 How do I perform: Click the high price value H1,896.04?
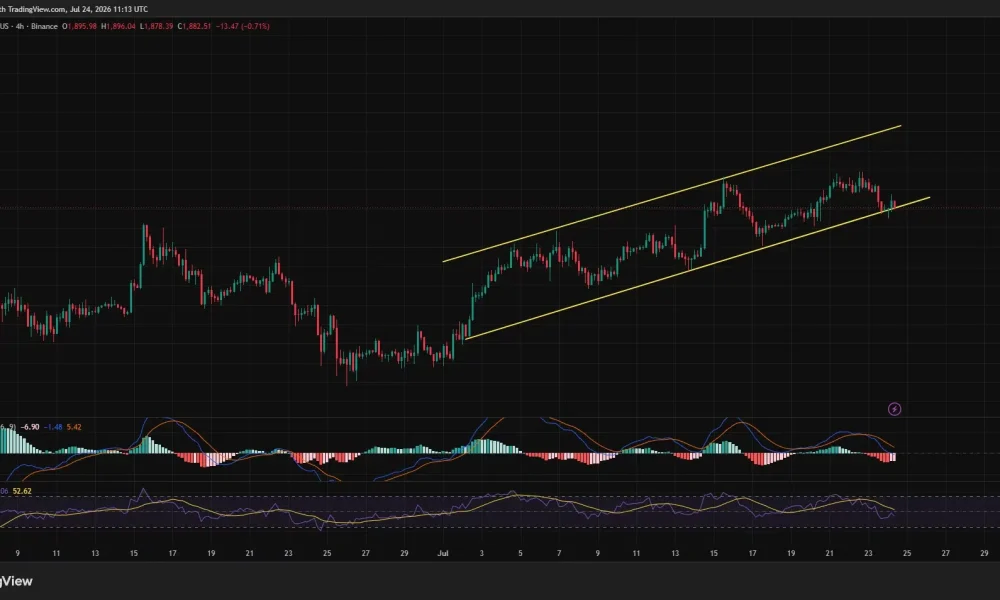click(119, 26)
